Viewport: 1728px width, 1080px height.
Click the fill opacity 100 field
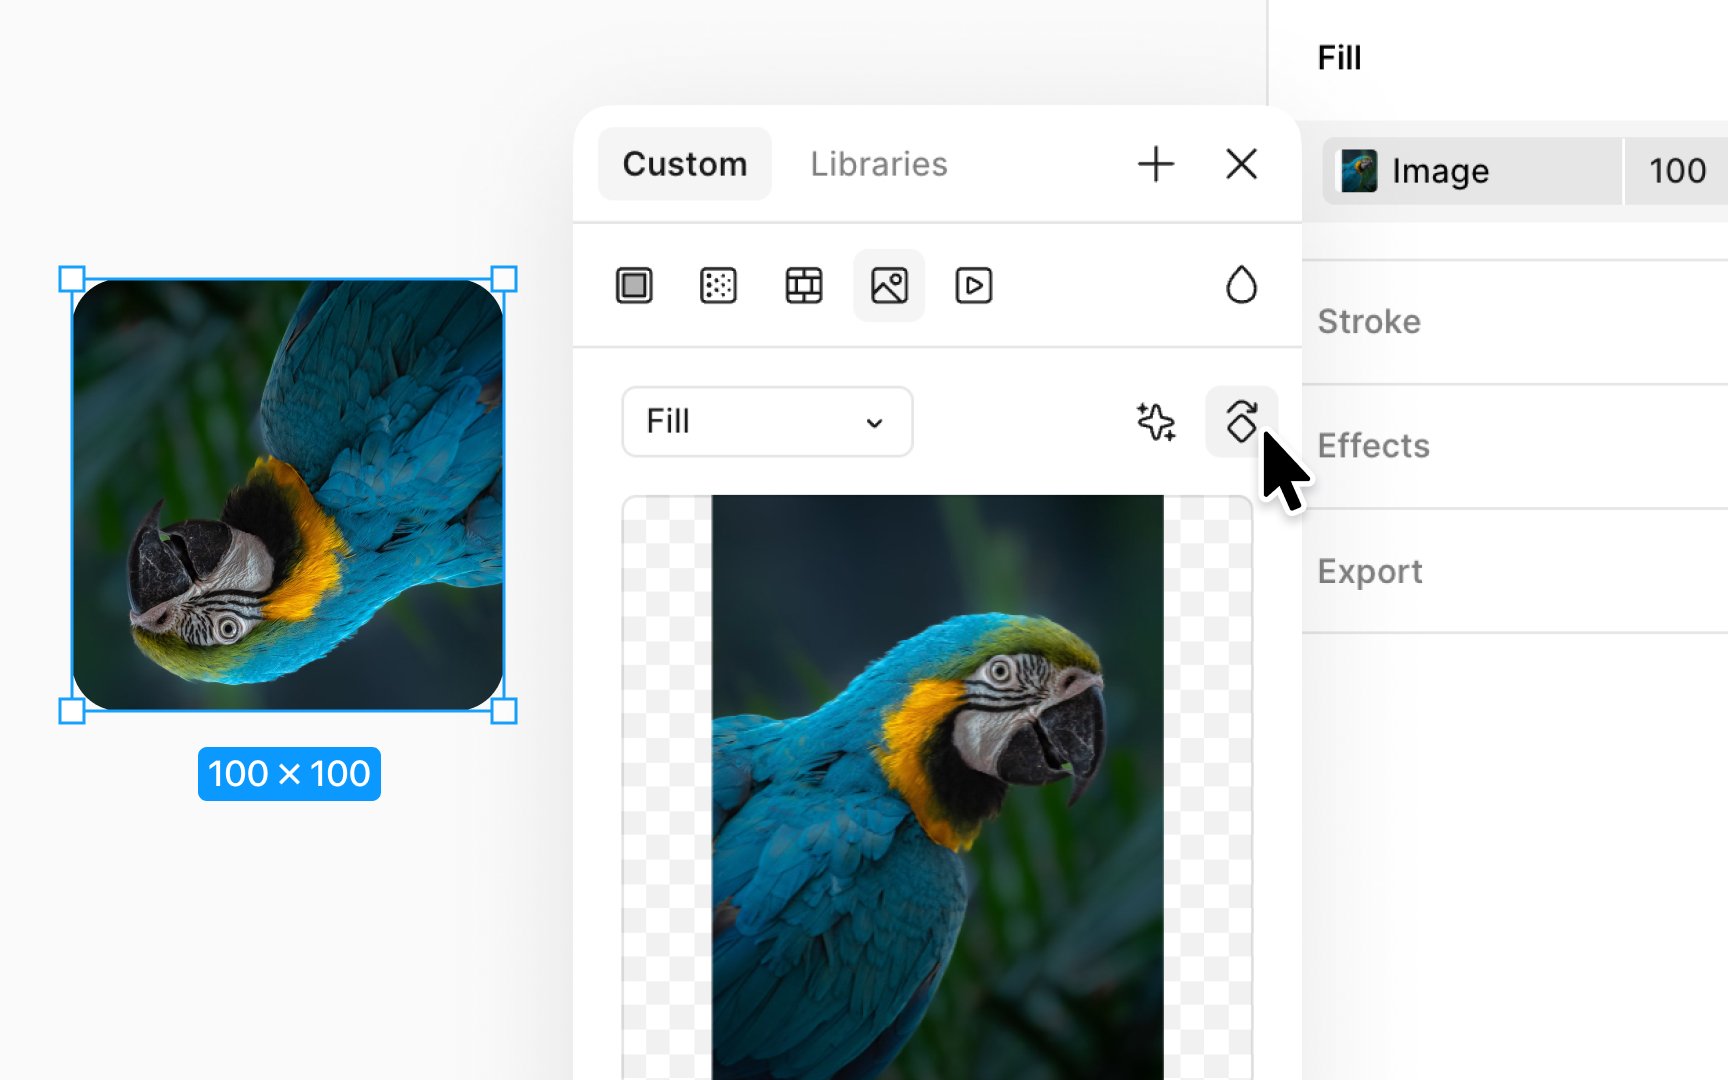coord(1677,171)
